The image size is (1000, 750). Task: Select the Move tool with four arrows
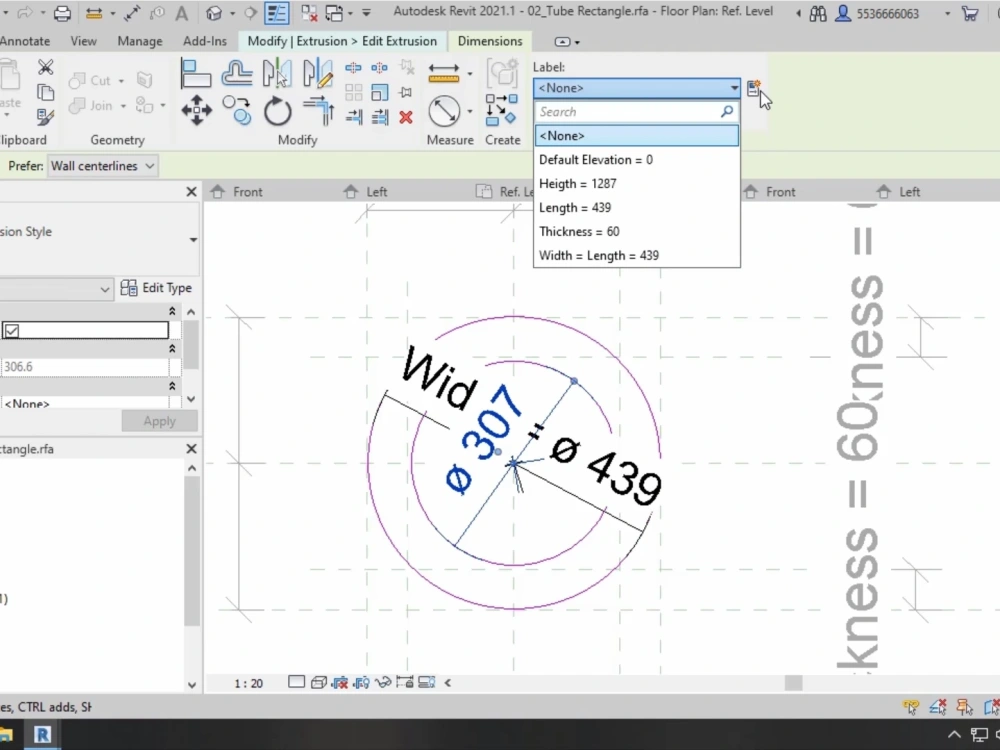pyautogui.click(x=196, y=110)
